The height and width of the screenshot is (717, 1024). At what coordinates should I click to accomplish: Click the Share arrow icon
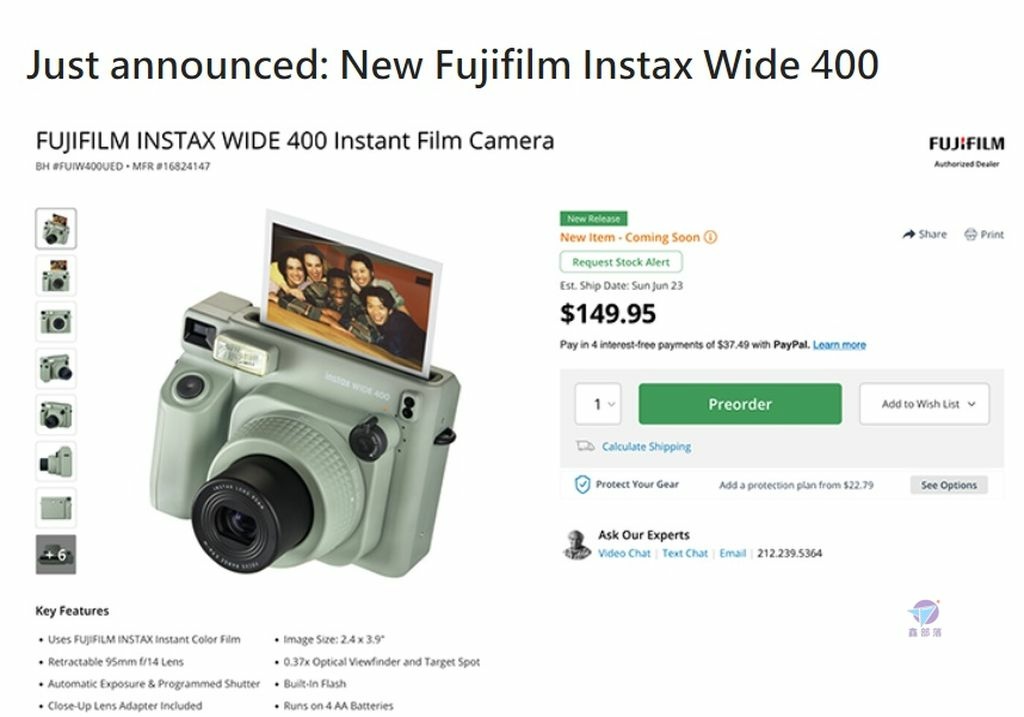(908, 234)
